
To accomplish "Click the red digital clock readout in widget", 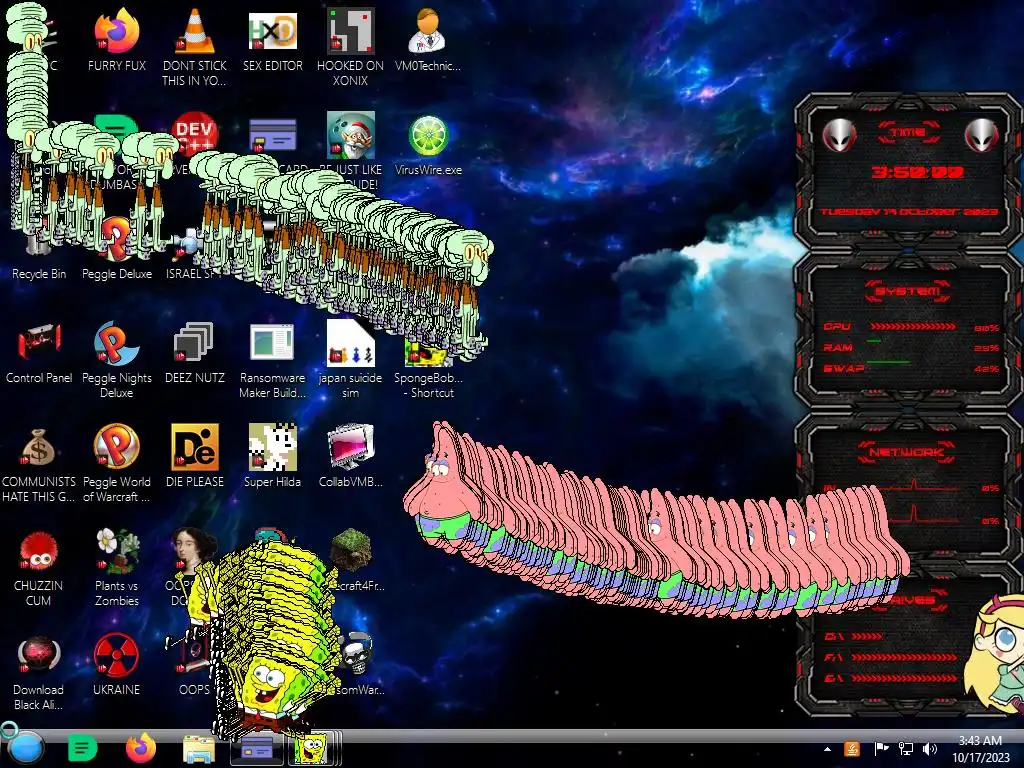I will click(x=918, y=172).
